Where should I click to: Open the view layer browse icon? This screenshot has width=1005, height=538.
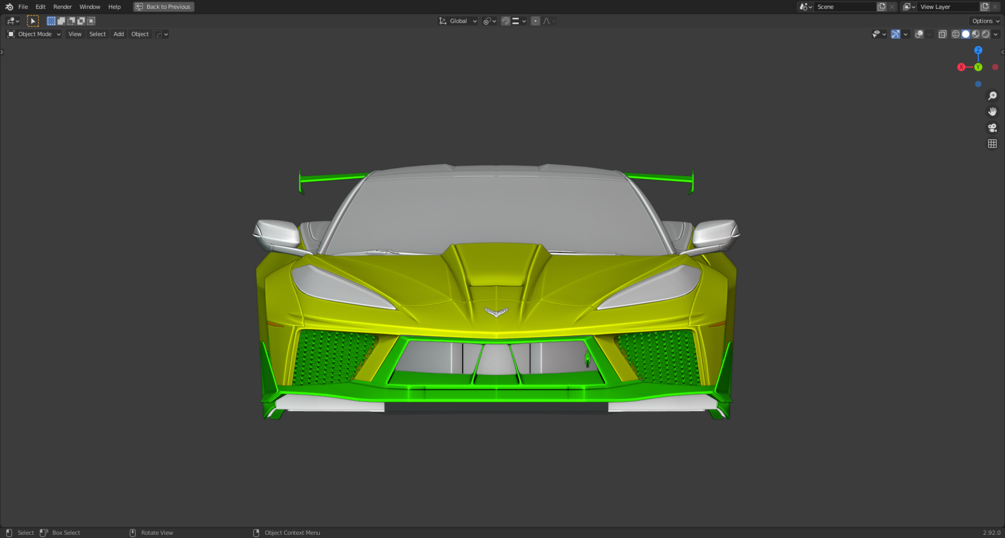click(909, 6)
